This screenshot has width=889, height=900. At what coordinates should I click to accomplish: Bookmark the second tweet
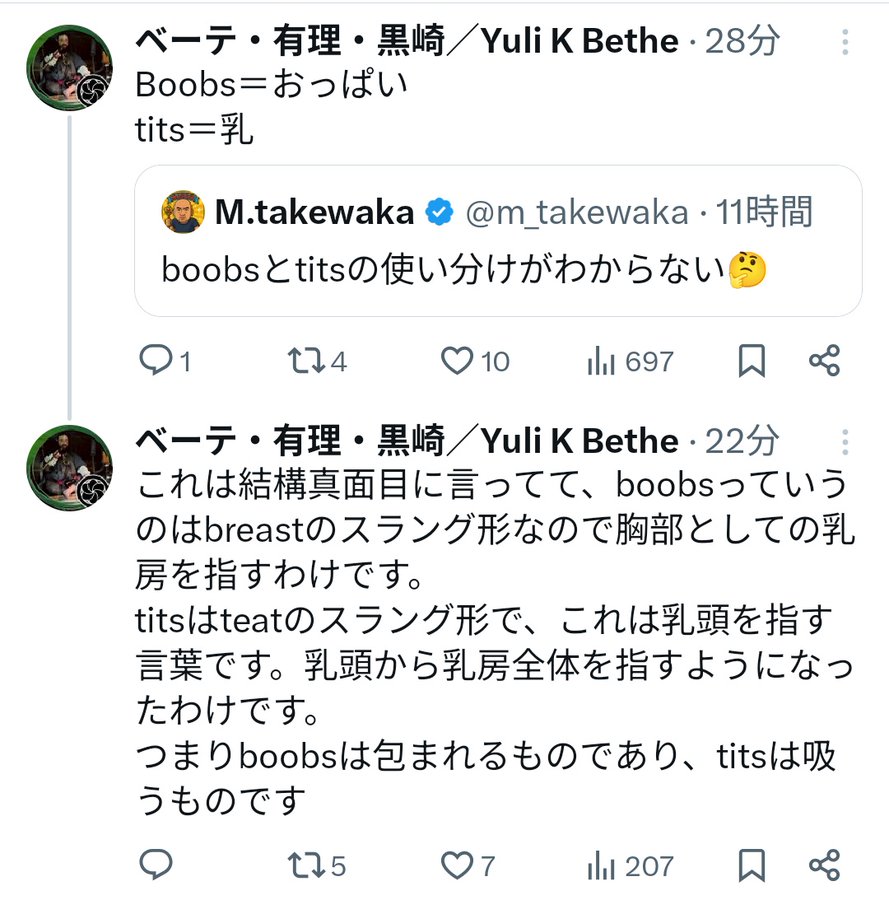(751, 865)
